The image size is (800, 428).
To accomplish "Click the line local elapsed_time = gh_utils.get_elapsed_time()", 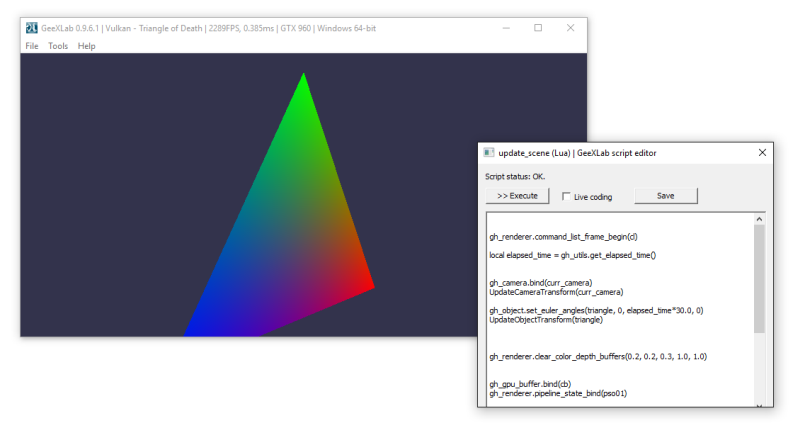I will click(572, 255).
